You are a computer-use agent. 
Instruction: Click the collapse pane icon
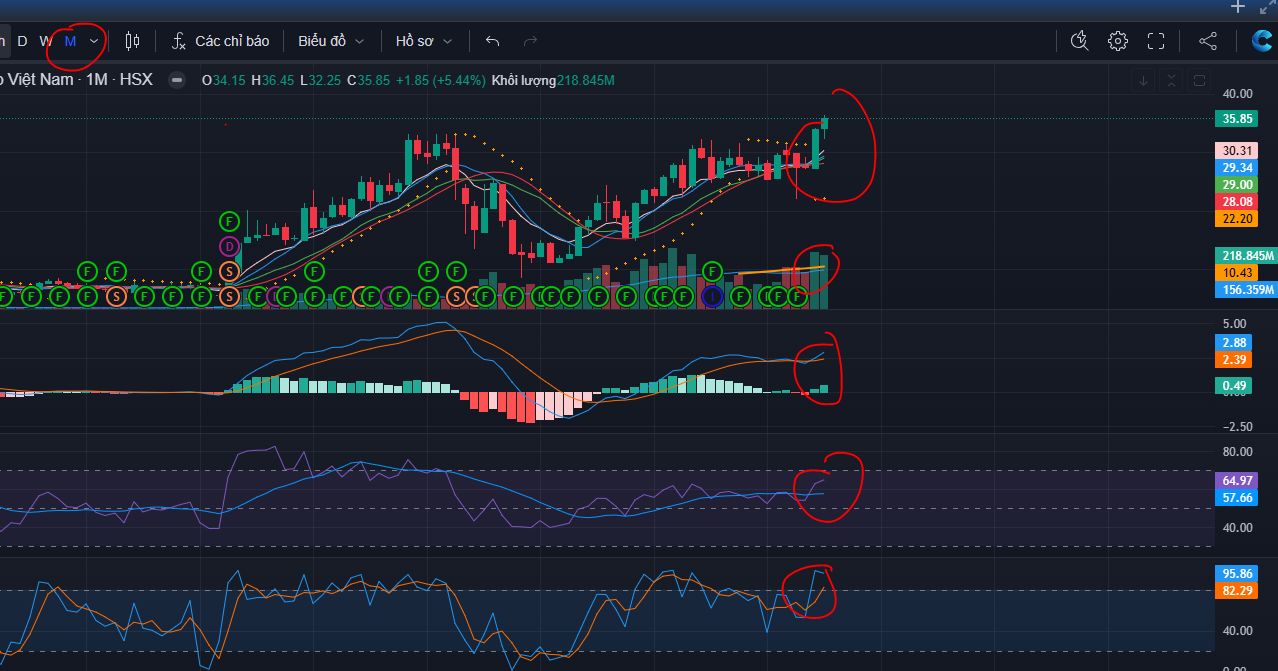pyautogui.click(x=1172, y=80)
